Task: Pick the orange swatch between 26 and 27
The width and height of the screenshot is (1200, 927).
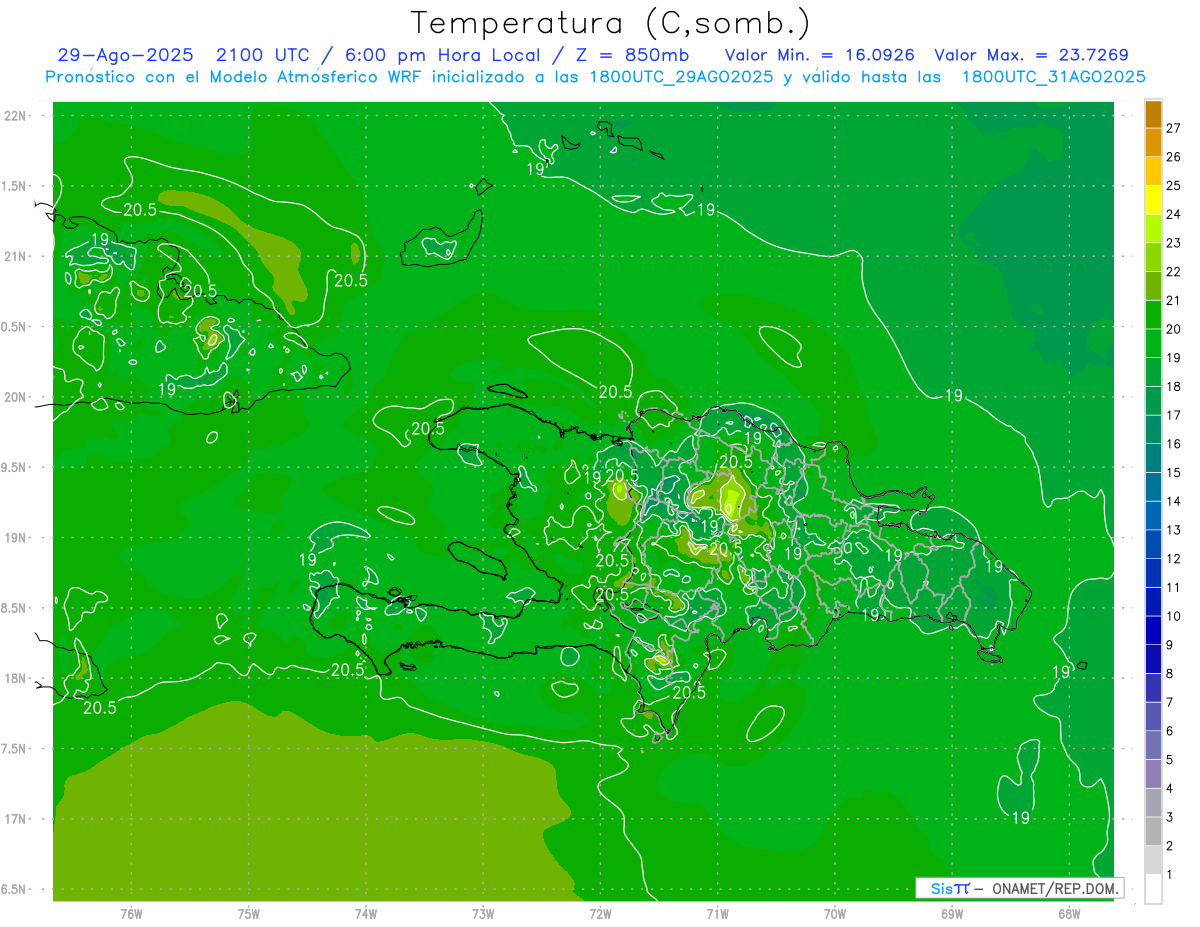Action: tap(1153, 142)
